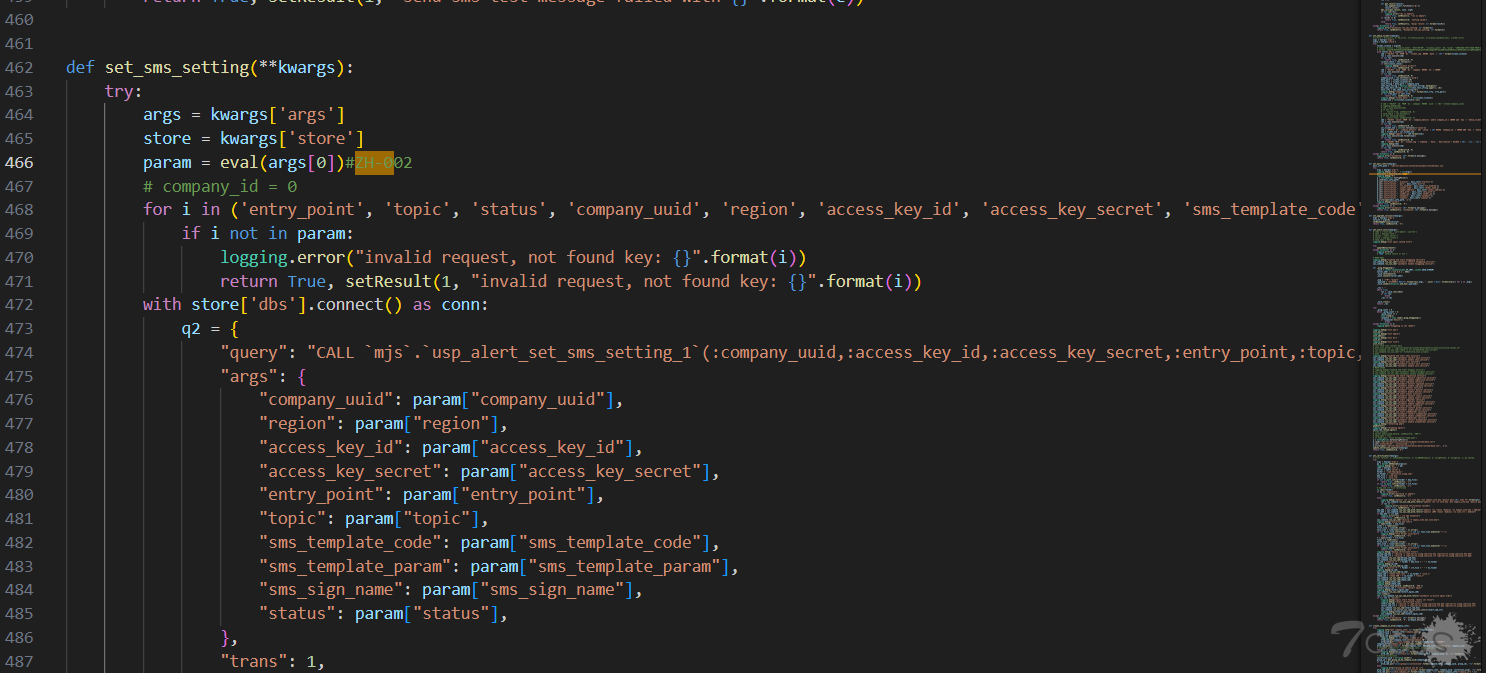Click kwargs['store'] on line 465
Image resolution: width=1486 pixels, height=673 pixels.
click(292, 138)
